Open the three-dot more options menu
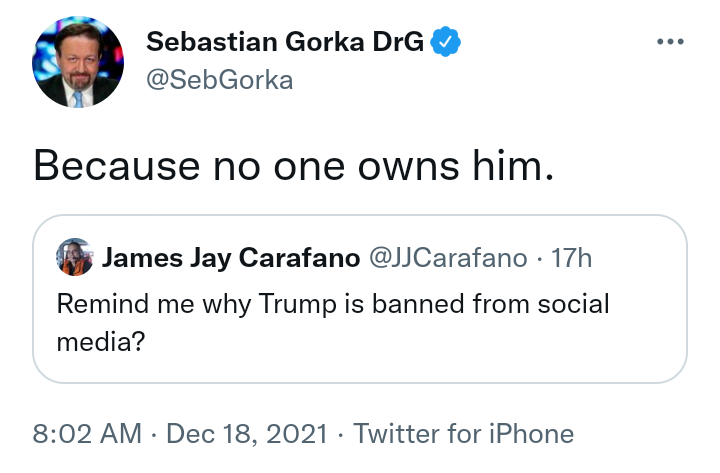The height and width of the screenshot is (473, 720). [670, 42]
